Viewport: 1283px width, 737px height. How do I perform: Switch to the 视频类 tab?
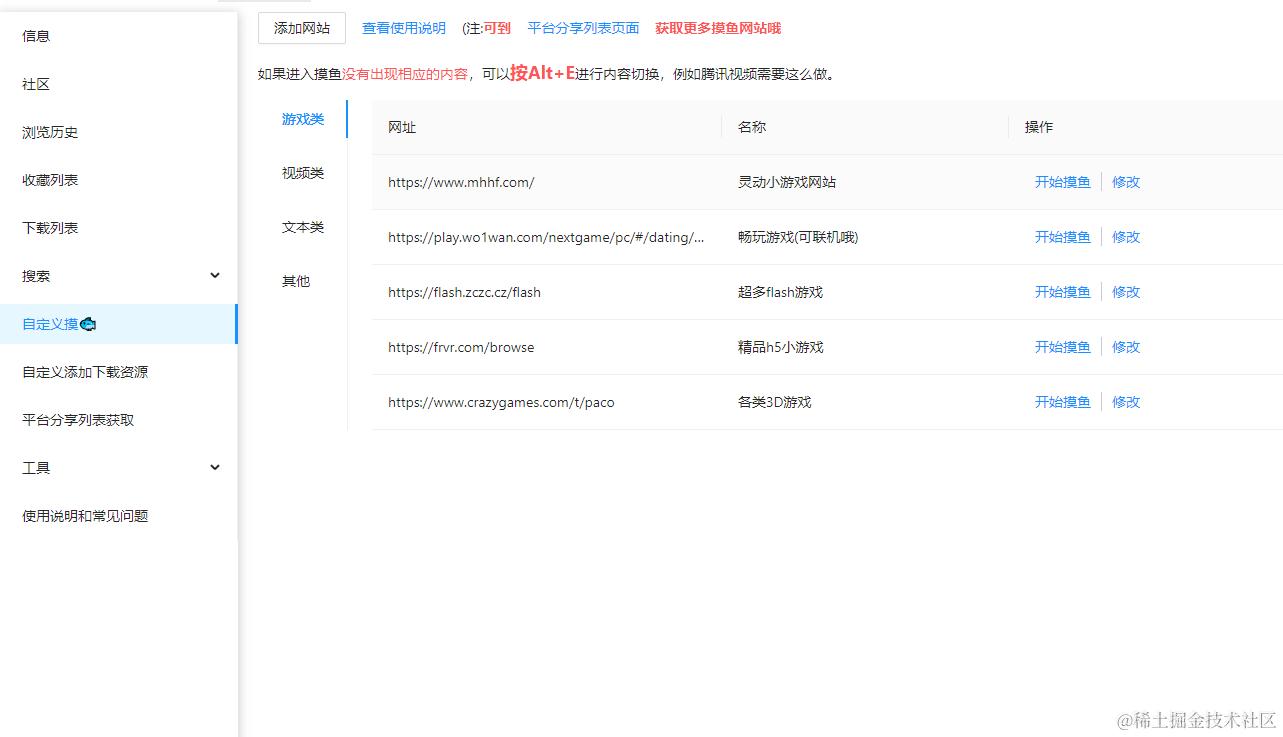[303, 173]
